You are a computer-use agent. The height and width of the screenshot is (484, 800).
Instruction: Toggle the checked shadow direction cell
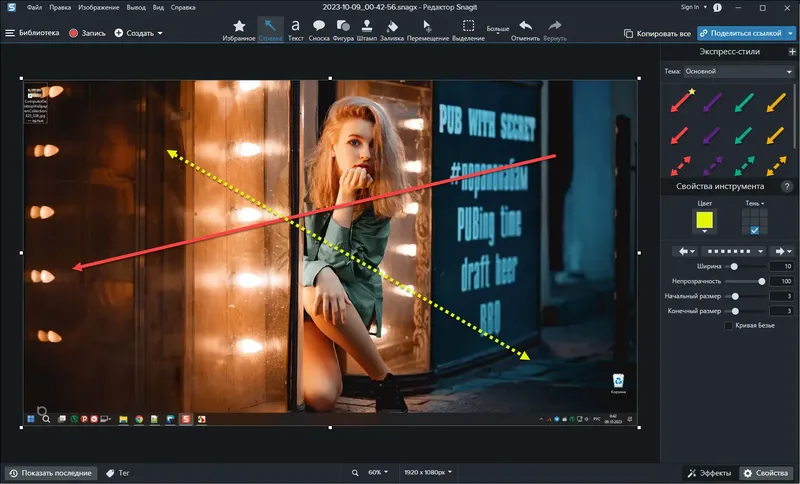click(754, 230)
